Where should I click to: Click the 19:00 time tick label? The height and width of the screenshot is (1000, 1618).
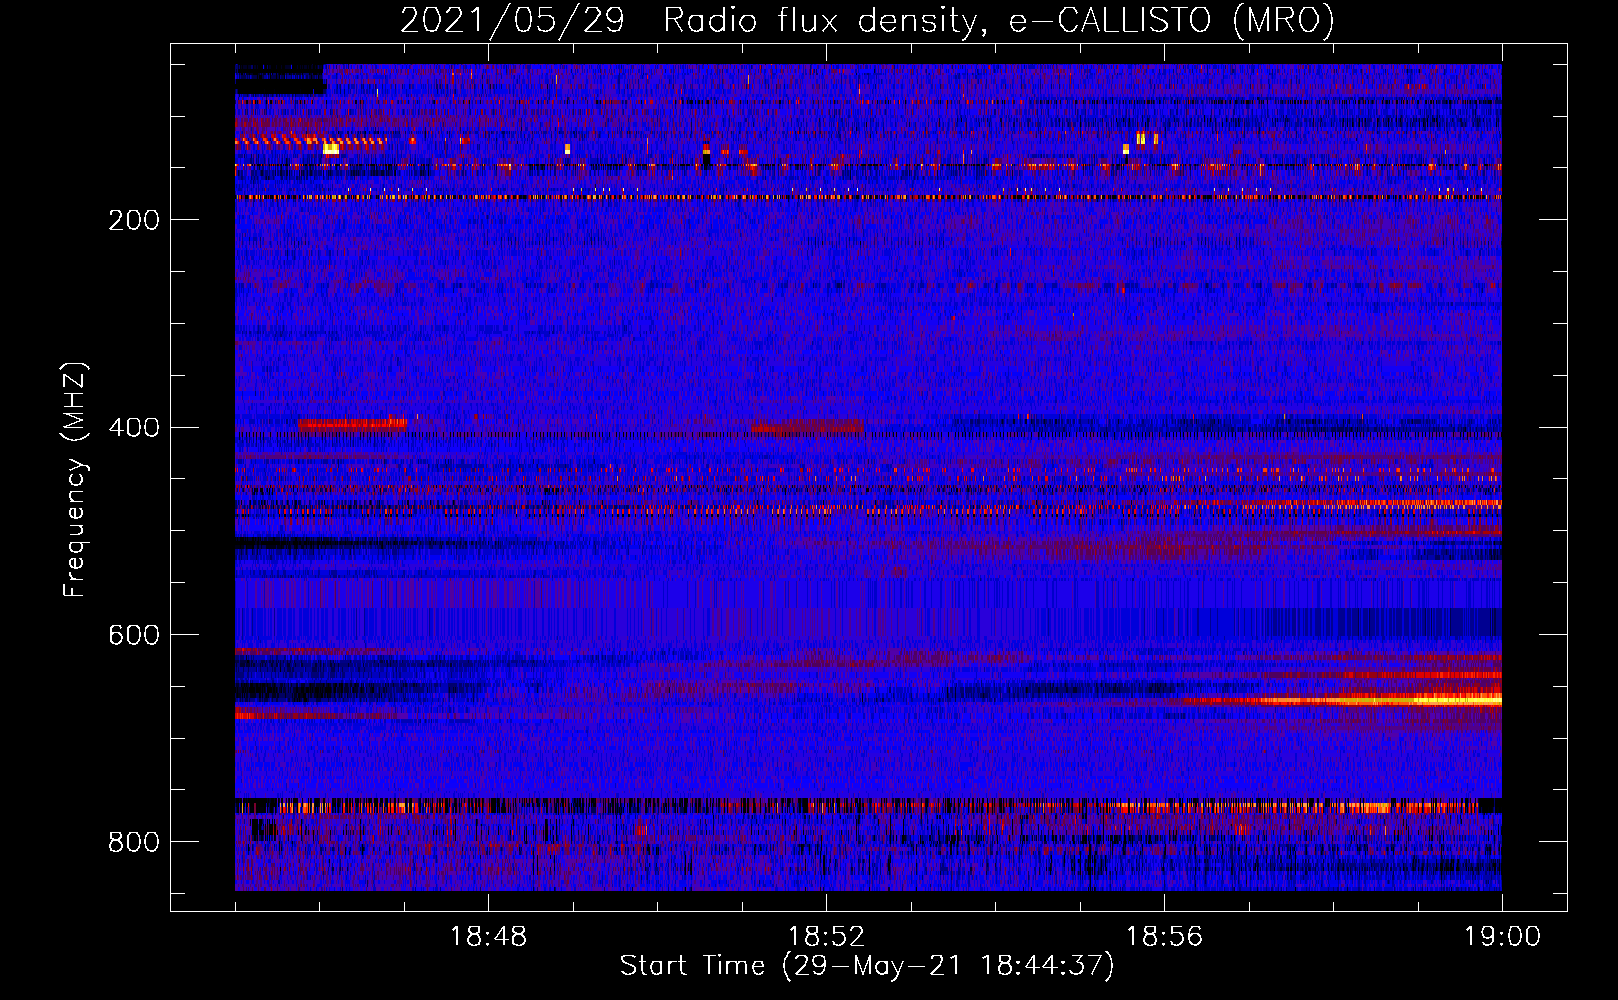click(x=1502, y=937)
